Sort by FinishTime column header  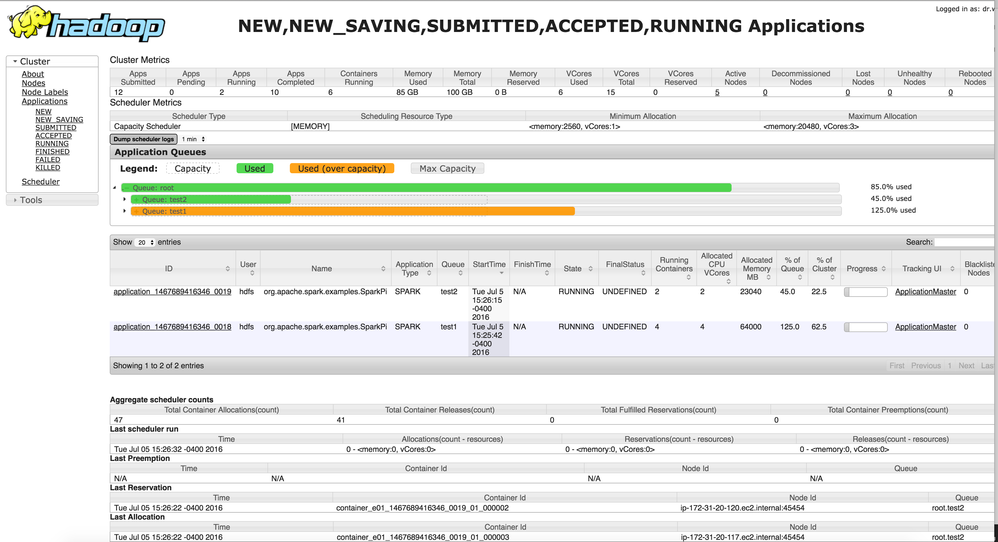(x=532, y=268)
